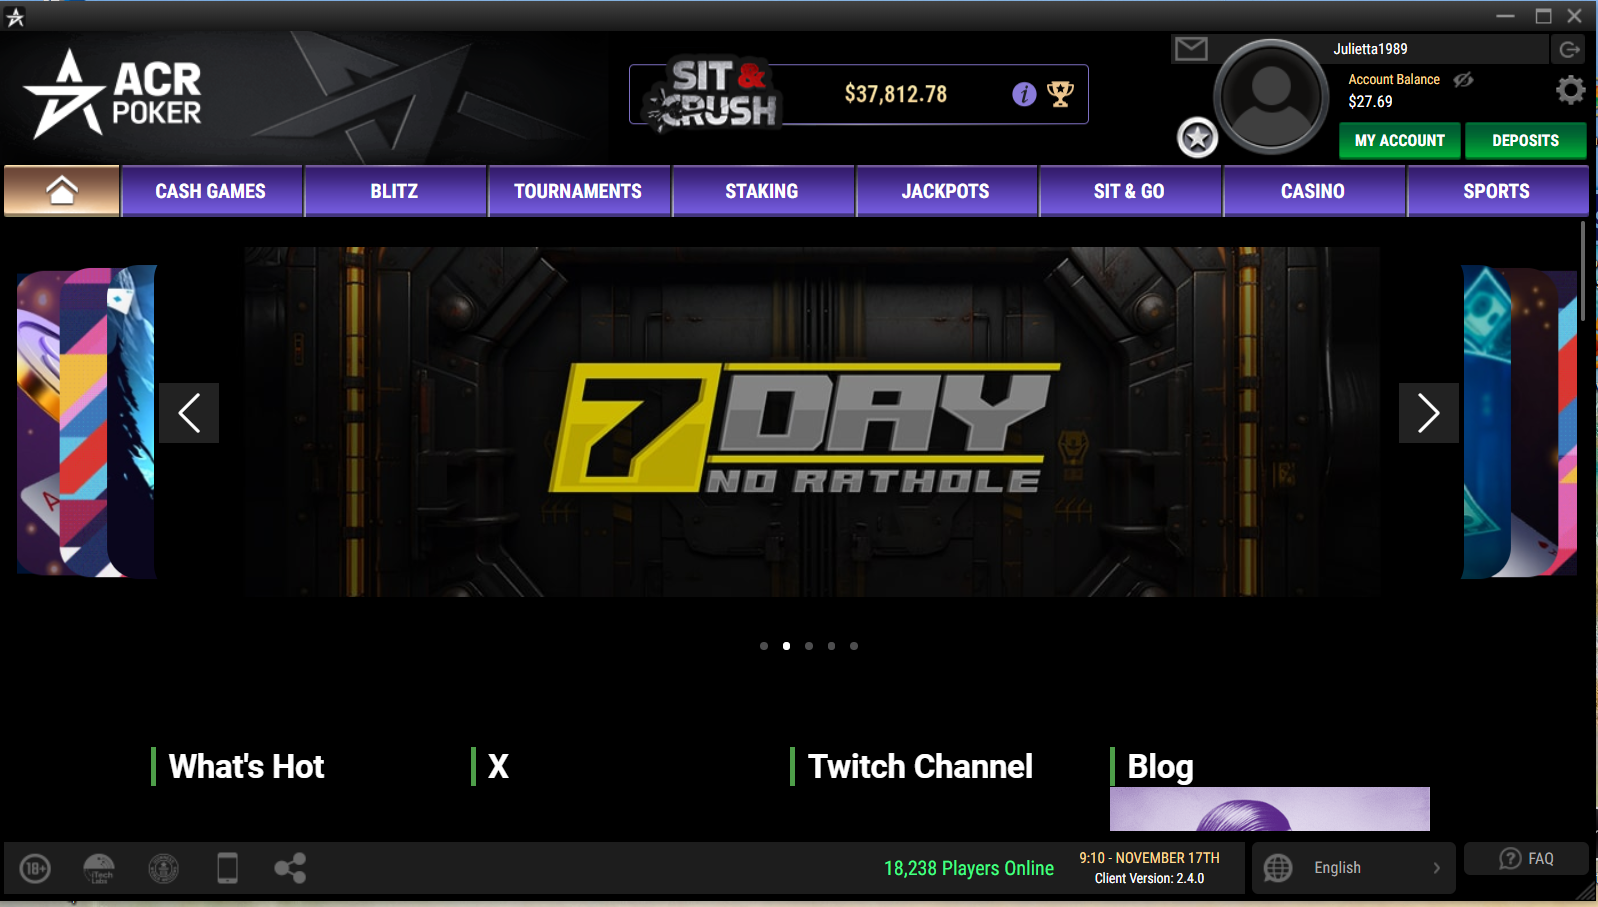This screenshot has width=1598, height=907.
Task: Select the Staking tab
Action: (762, 191)
